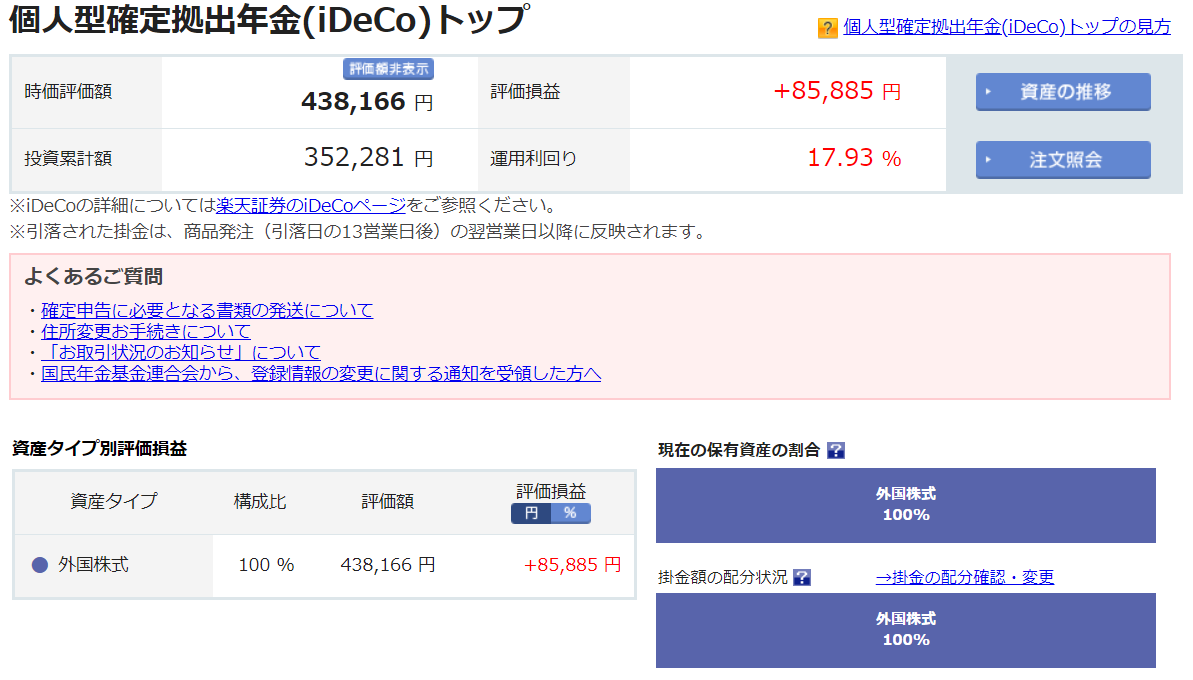
Task: Open 確定申告に必要となる書類の発送について link
Action: click(207, 310)
